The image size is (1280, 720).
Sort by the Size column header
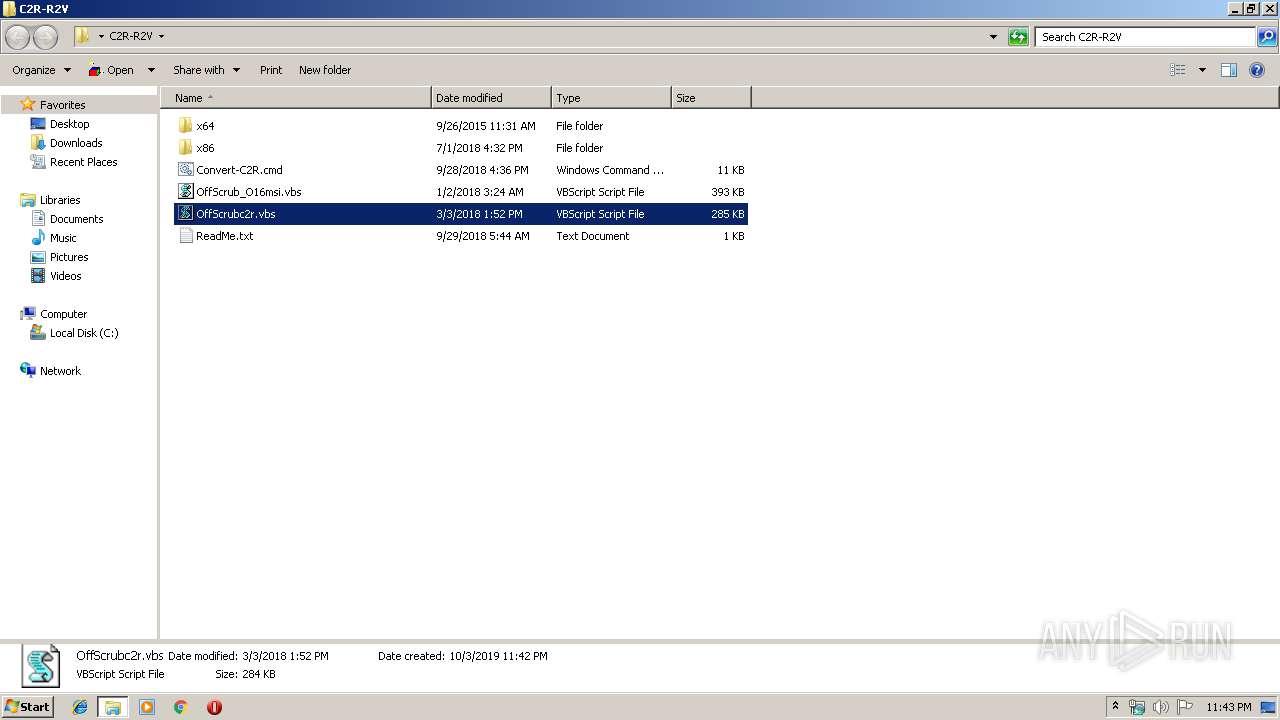(711, 98)
